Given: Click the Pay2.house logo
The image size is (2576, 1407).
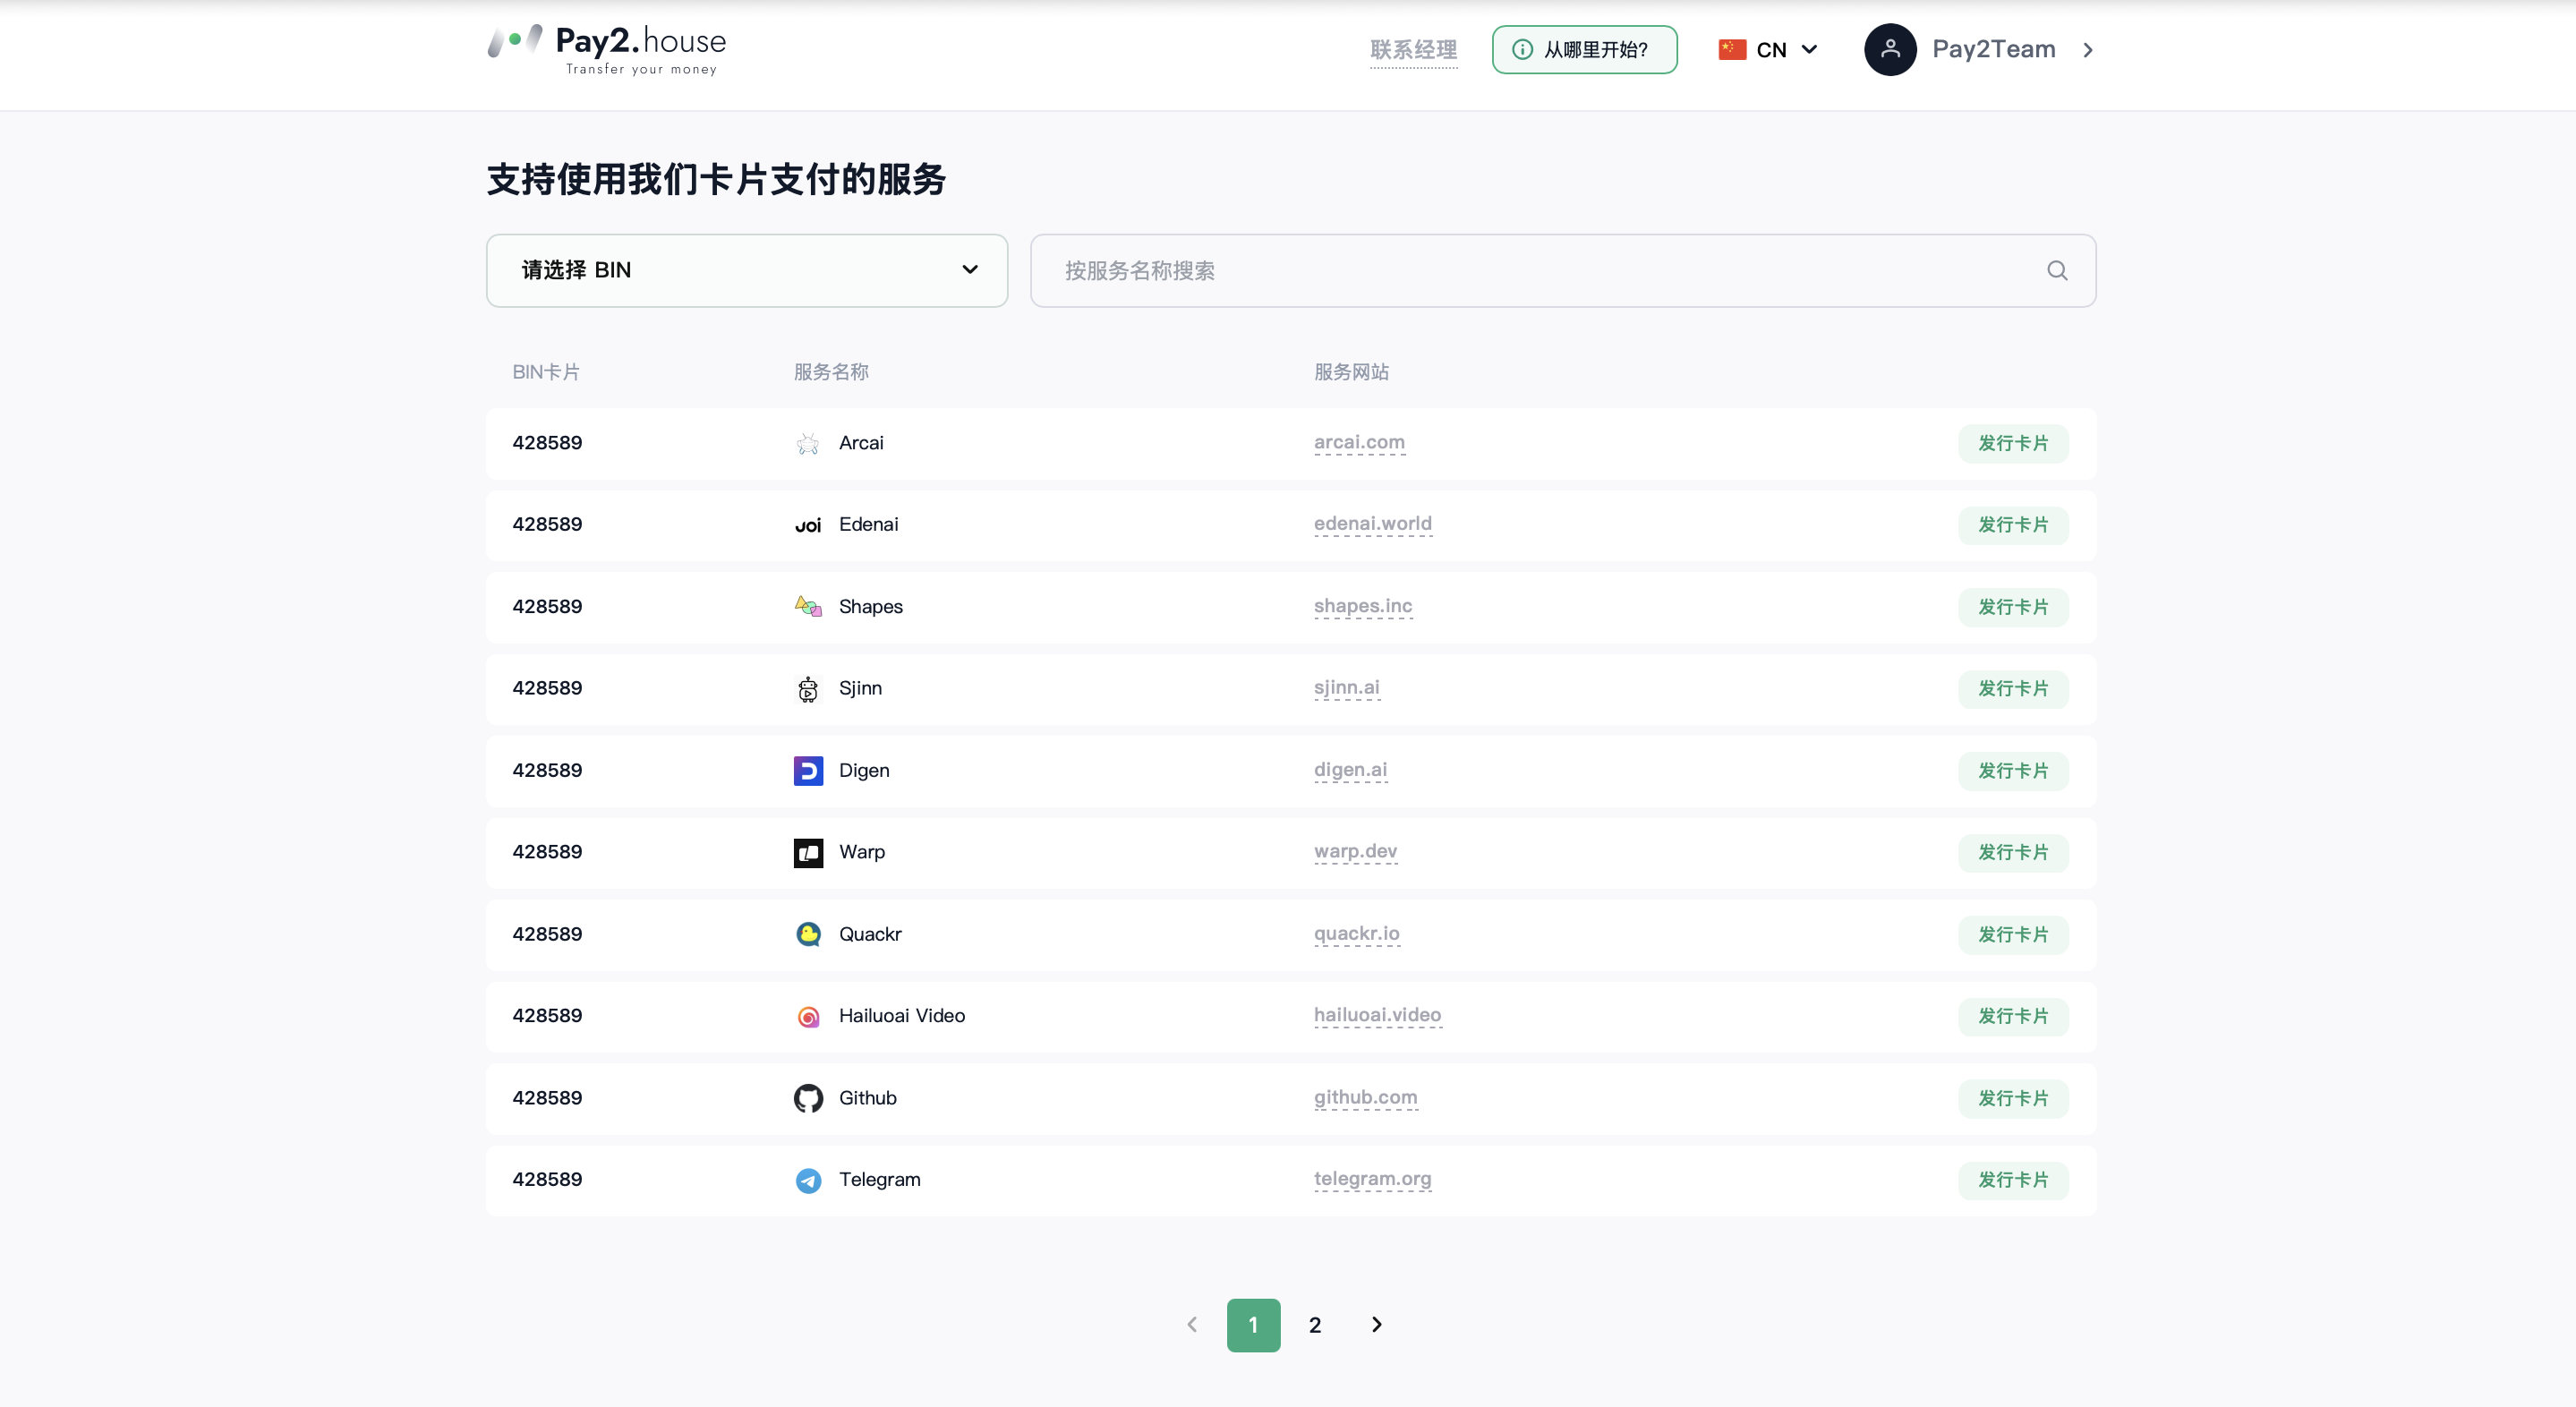Looking at the screenshot, I should click(607, 49).
